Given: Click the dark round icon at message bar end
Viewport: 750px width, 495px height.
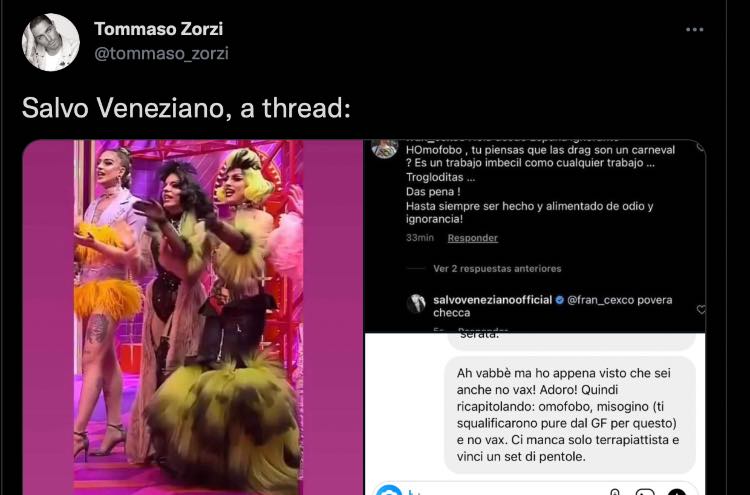Looking at the screenshot, I should click(x=676, y=492).
